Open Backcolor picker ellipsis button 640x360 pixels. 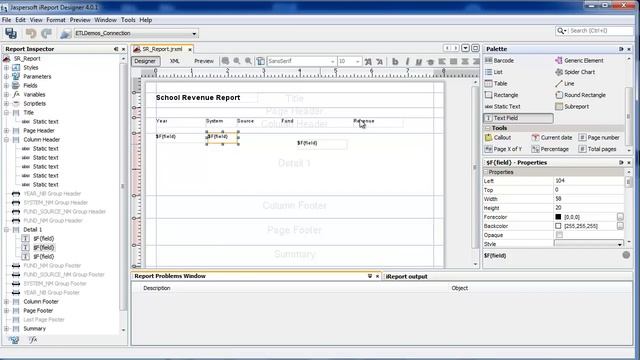[620, 226]
